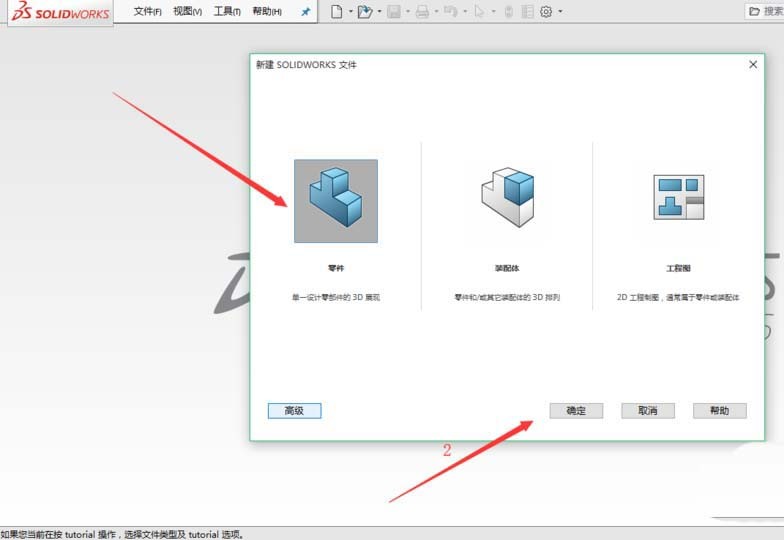Select the 零件 part template thumbnail
This screenshot has width=784, height=540.
coord(336,201)
